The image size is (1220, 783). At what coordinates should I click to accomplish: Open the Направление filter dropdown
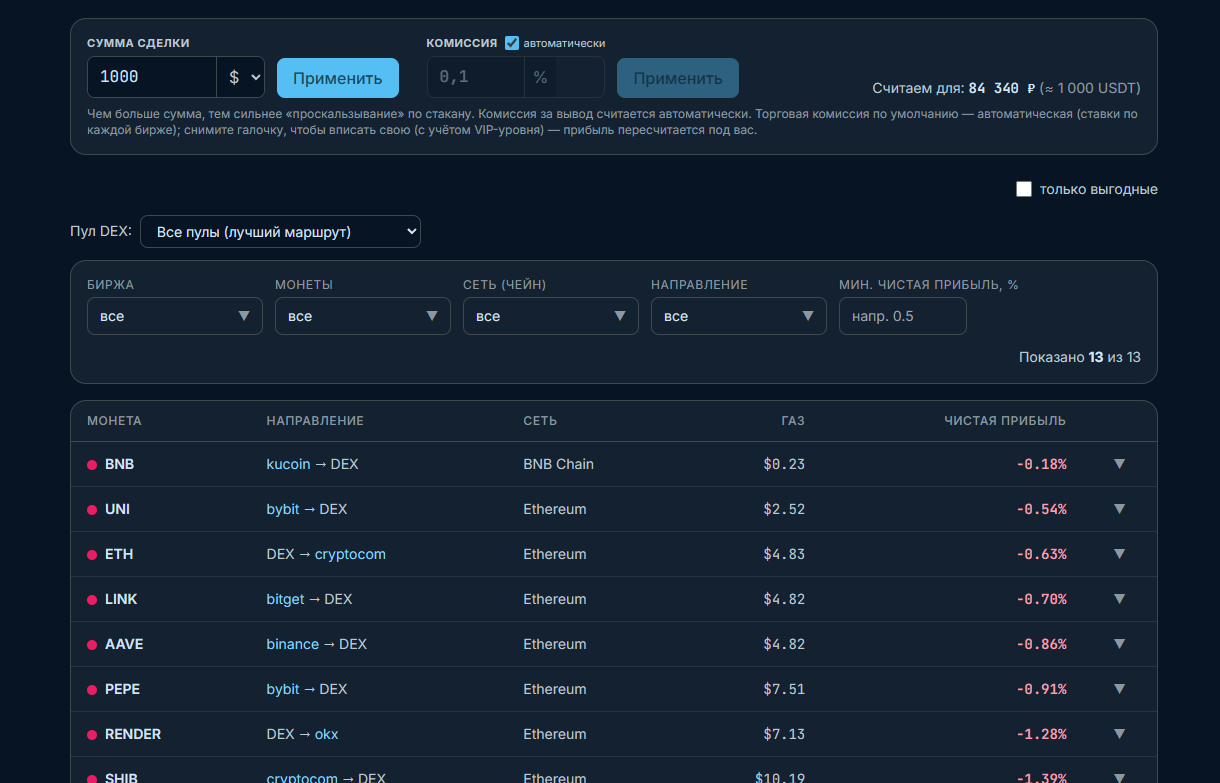coord(739,316)
